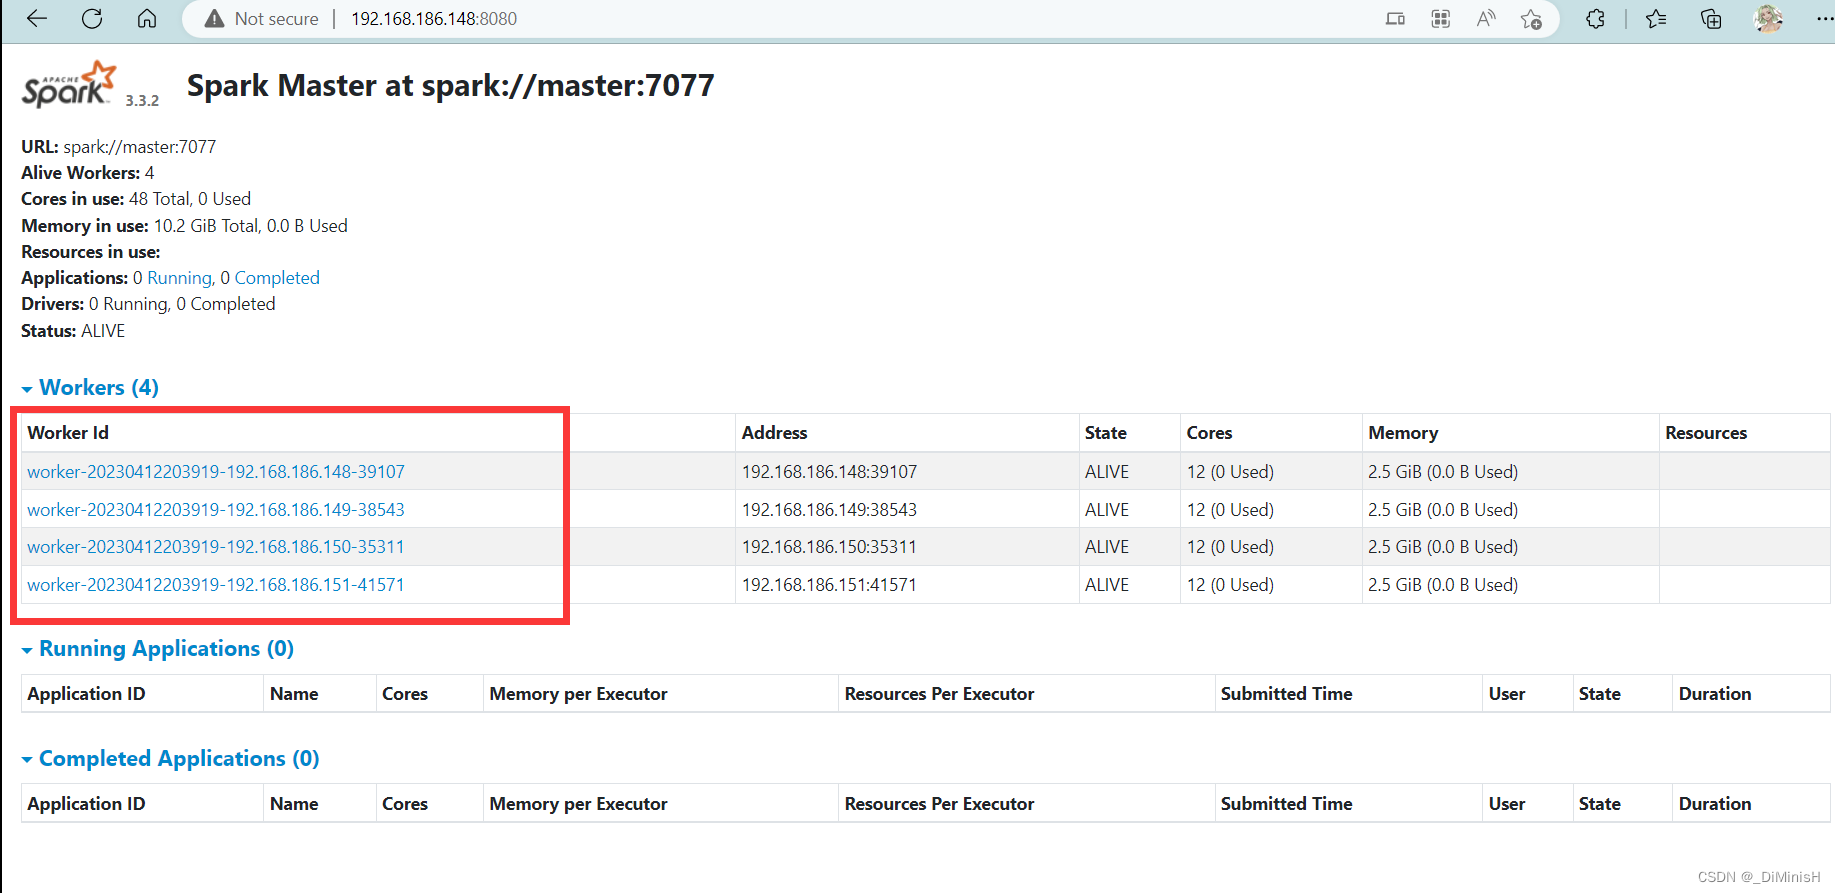Open the browser Extensions puzzle icon
1835x893 pixels.
(x=1595, y=19)
